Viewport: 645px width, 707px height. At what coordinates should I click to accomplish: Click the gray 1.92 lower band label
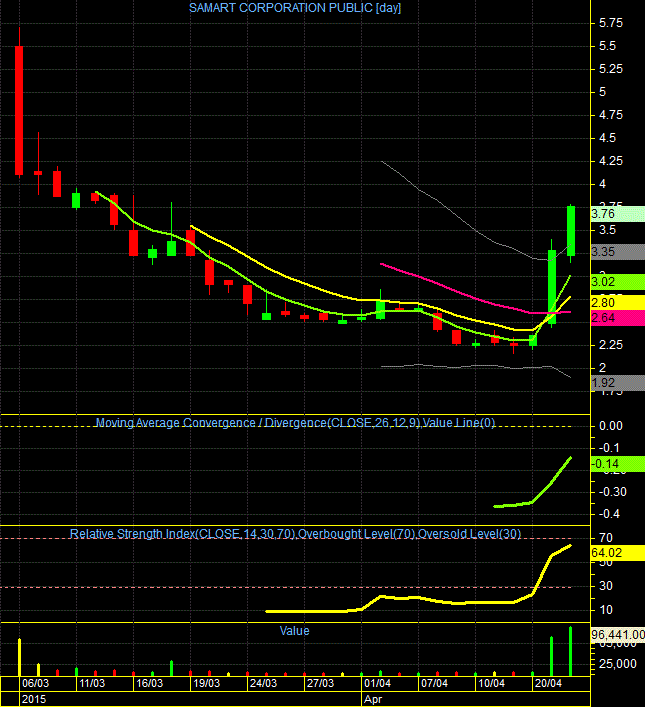click(x=617, y=383)
